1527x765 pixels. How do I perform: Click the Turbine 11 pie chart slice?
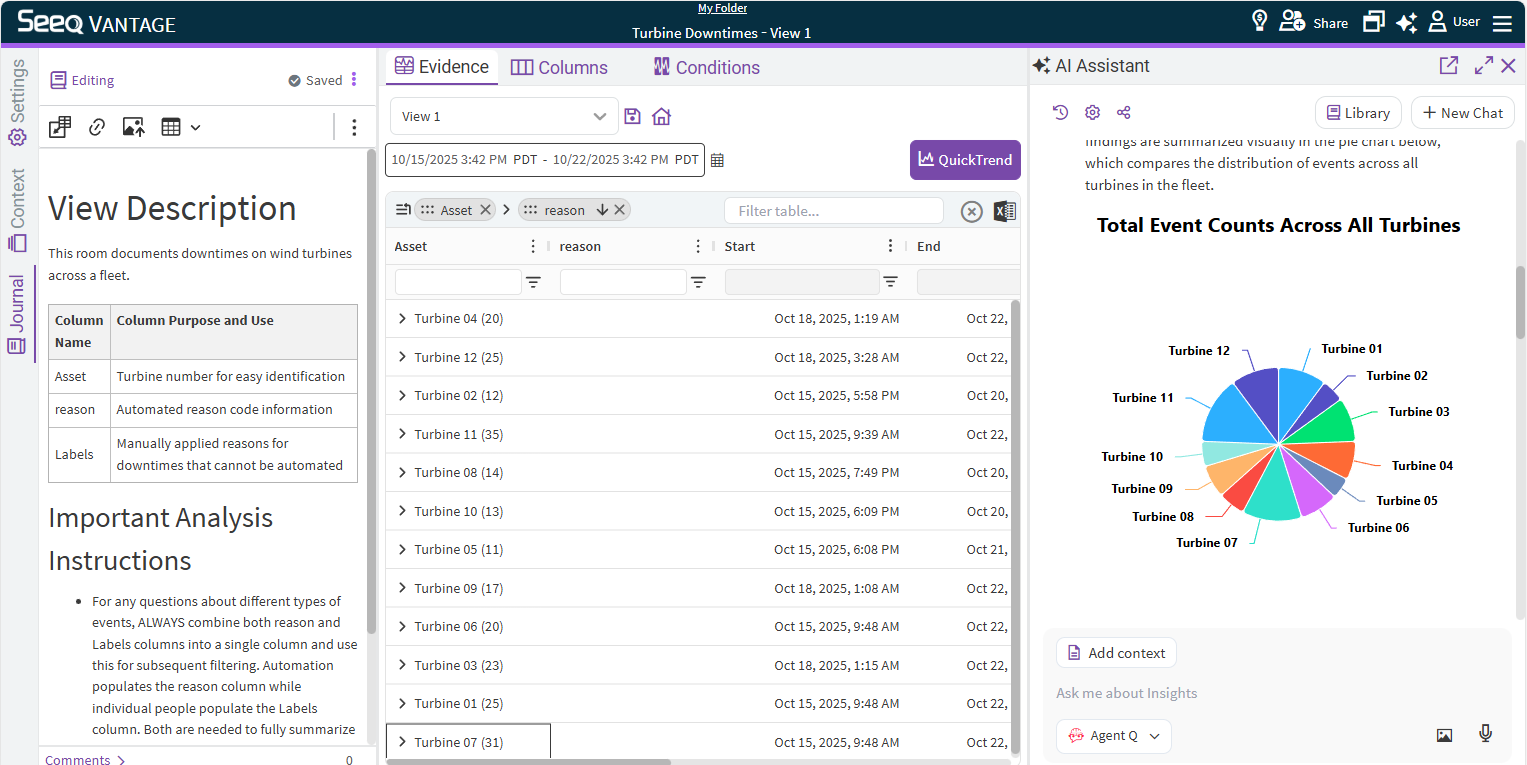1233,416
